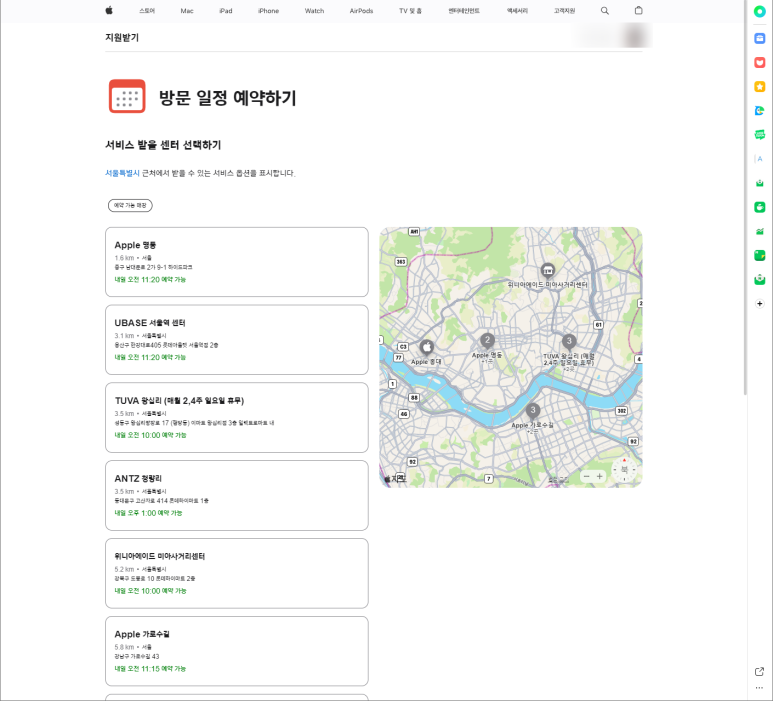
Task: Go to 고객지원 in the navigation bar
Action: click(564, 10)
